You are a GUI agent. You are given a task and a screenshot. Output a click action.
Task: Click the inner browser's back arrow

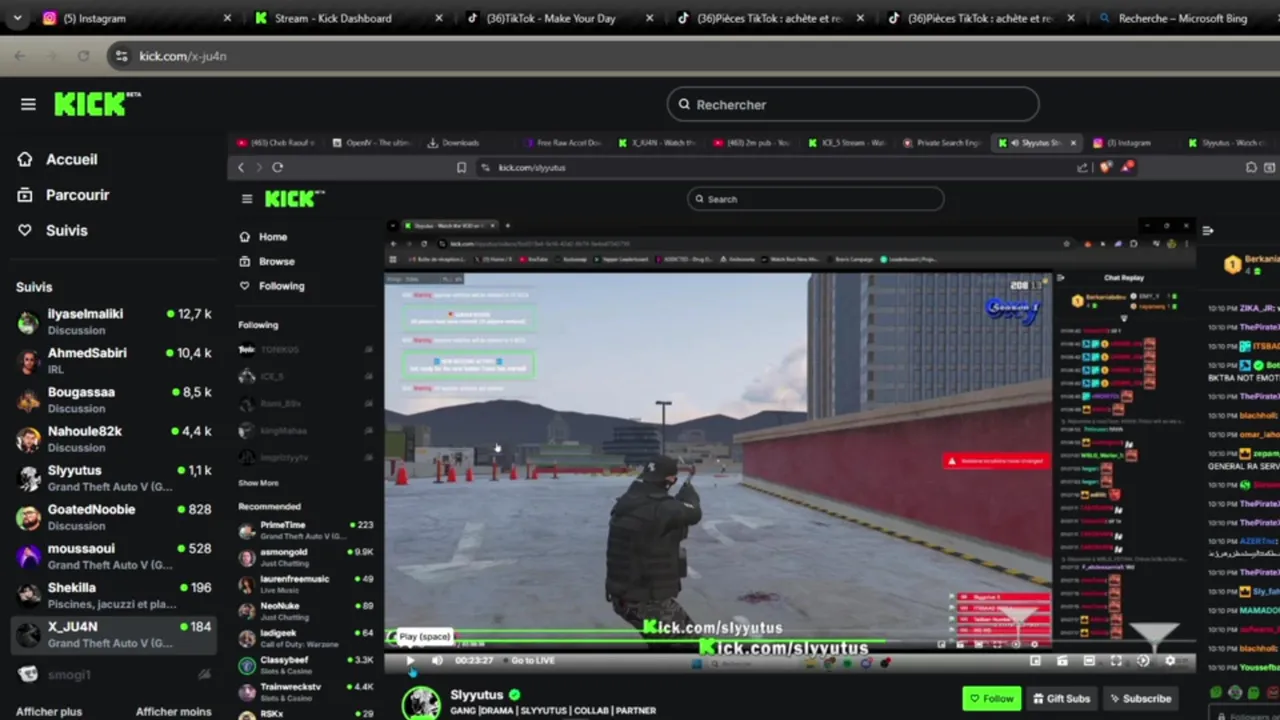pyautogui.click(x=241, y=167)
